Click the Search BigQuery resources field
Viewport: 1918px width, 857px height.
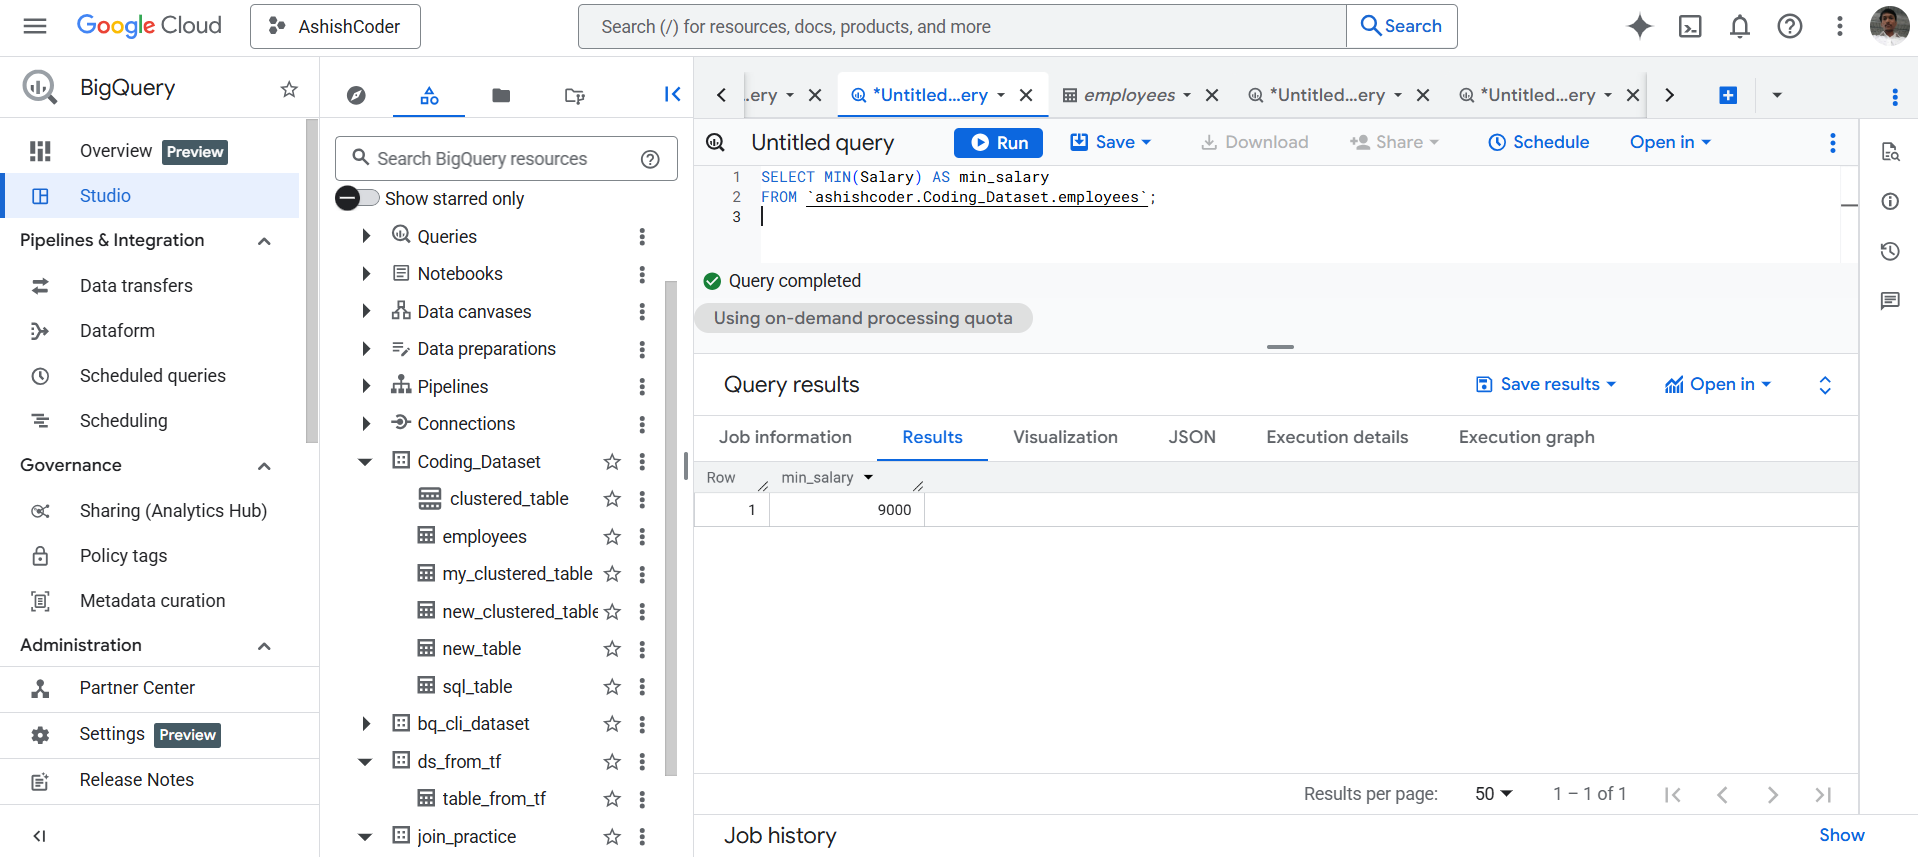tap(506, 159)
